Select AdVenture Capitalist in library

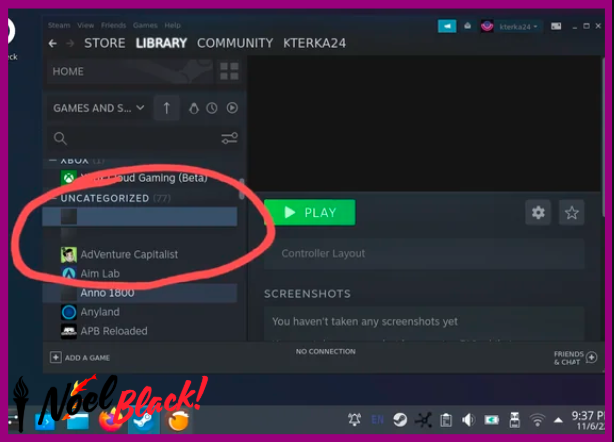tap(140, 254)
